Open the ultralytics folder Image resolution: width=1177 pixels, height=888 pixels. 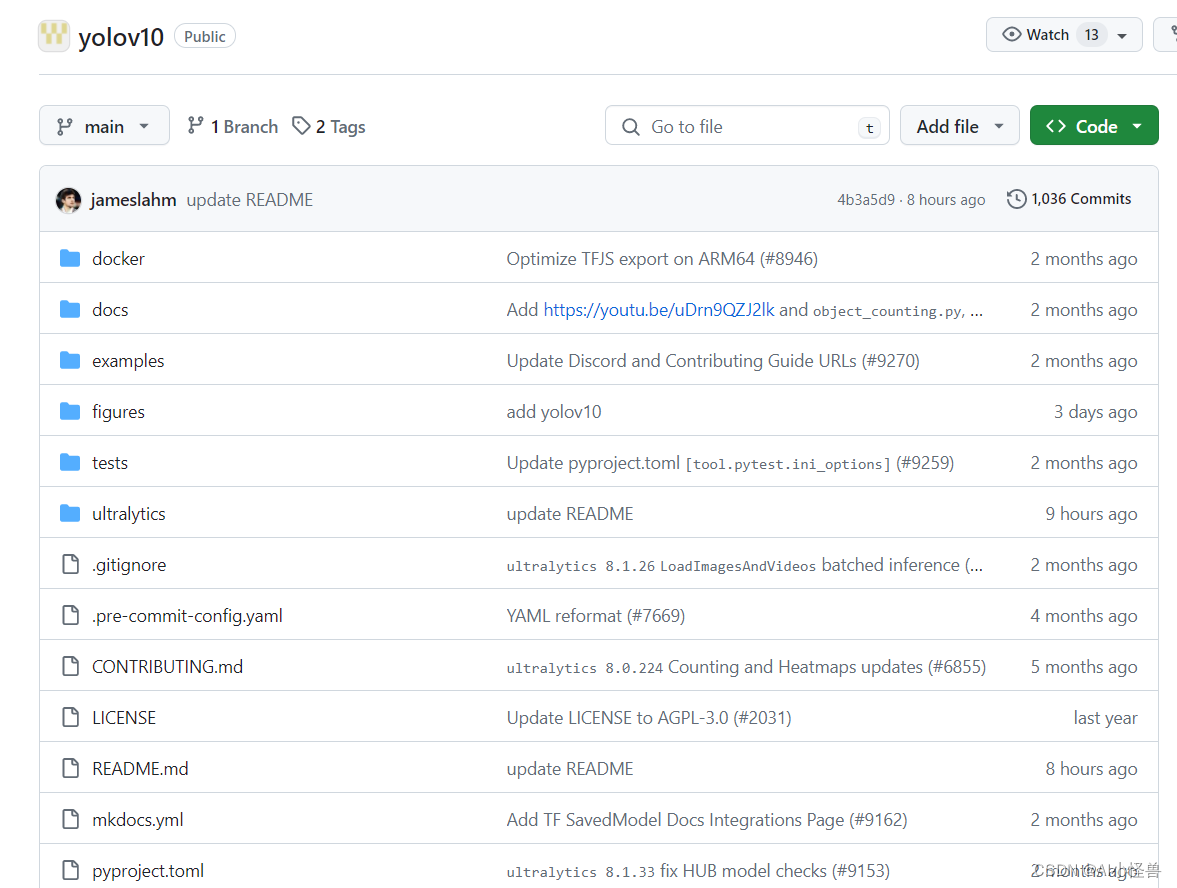[x=128, y=513]
